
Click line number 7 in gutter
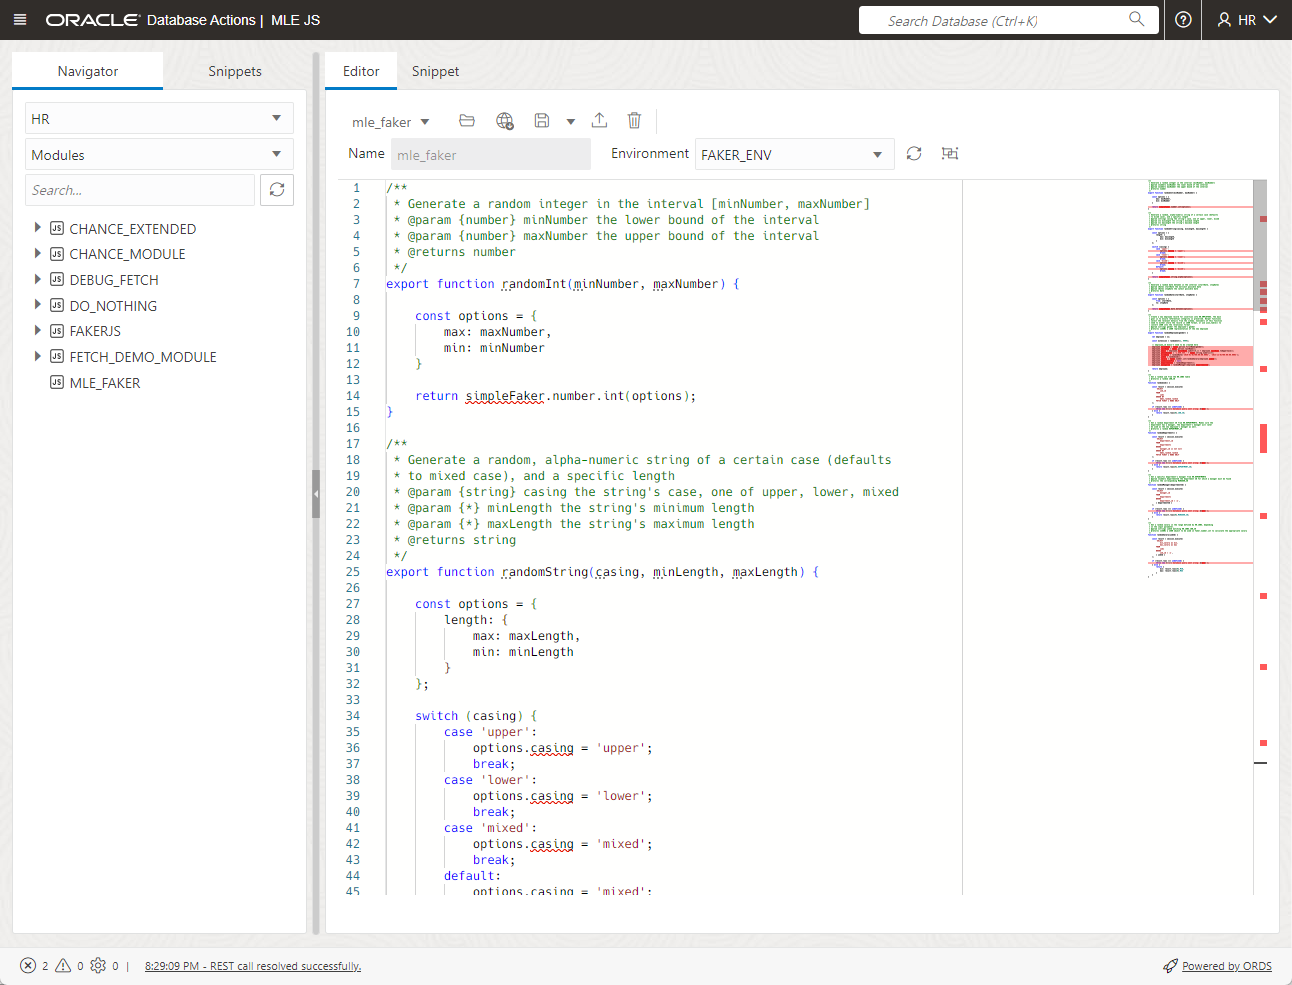(x=356, y=284)
